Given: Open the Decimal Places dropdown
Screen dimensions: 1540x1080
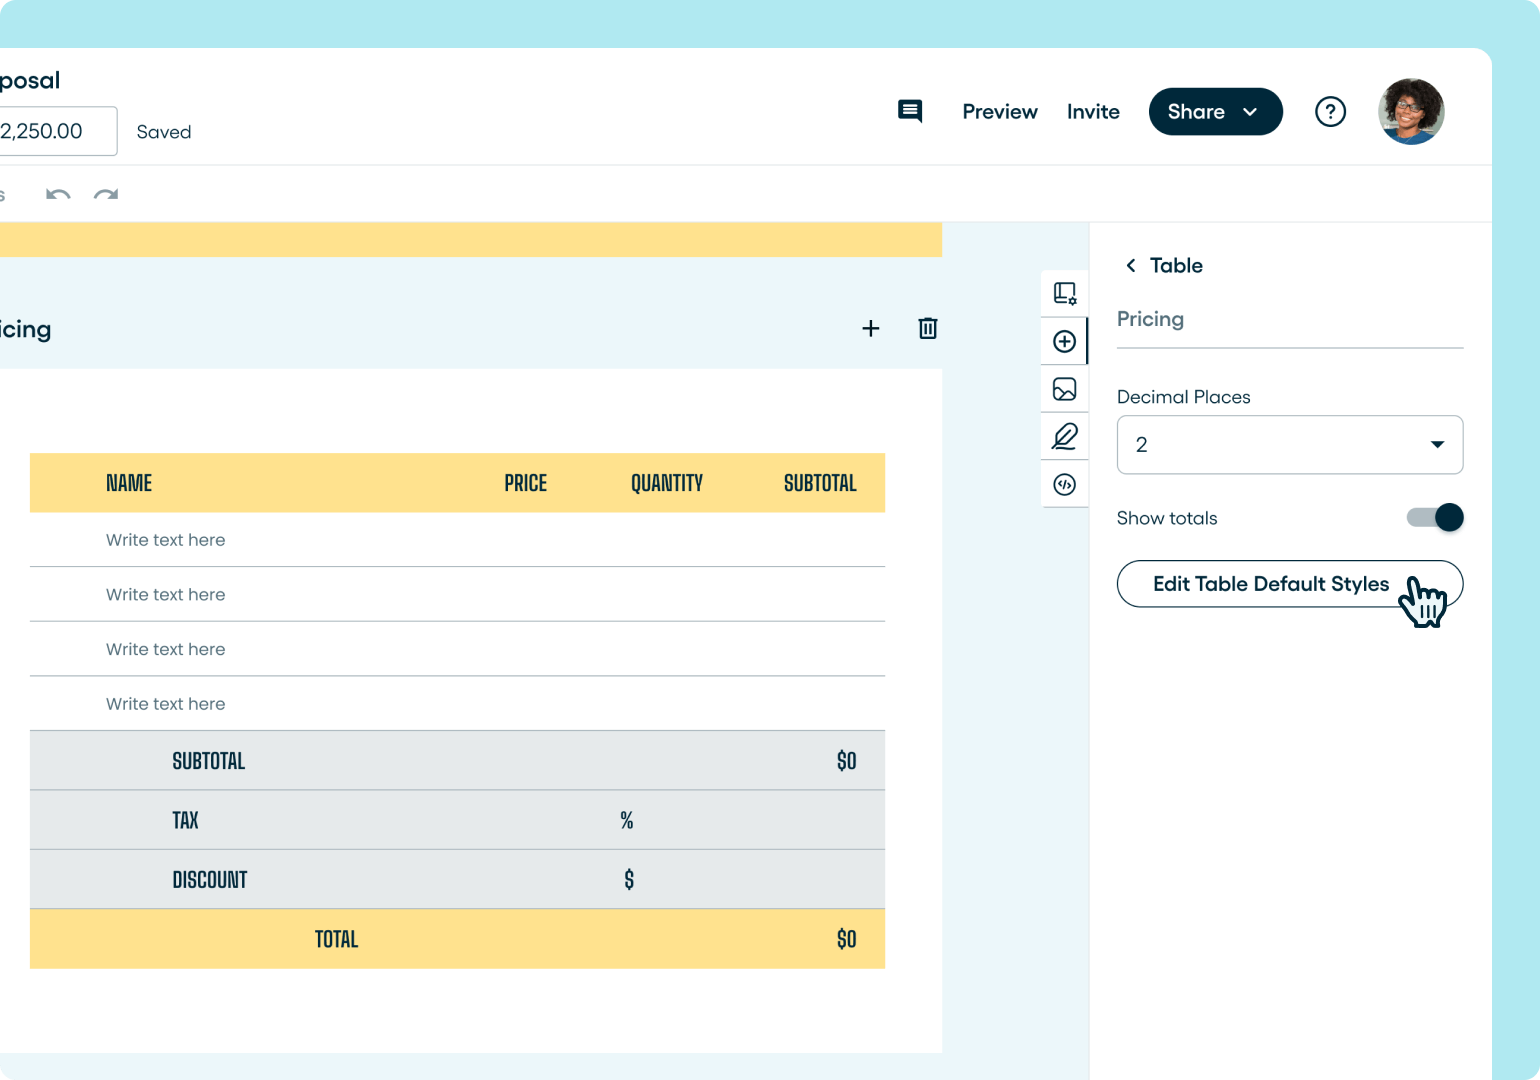Looking at the screenshot, I should [1289, 444].
